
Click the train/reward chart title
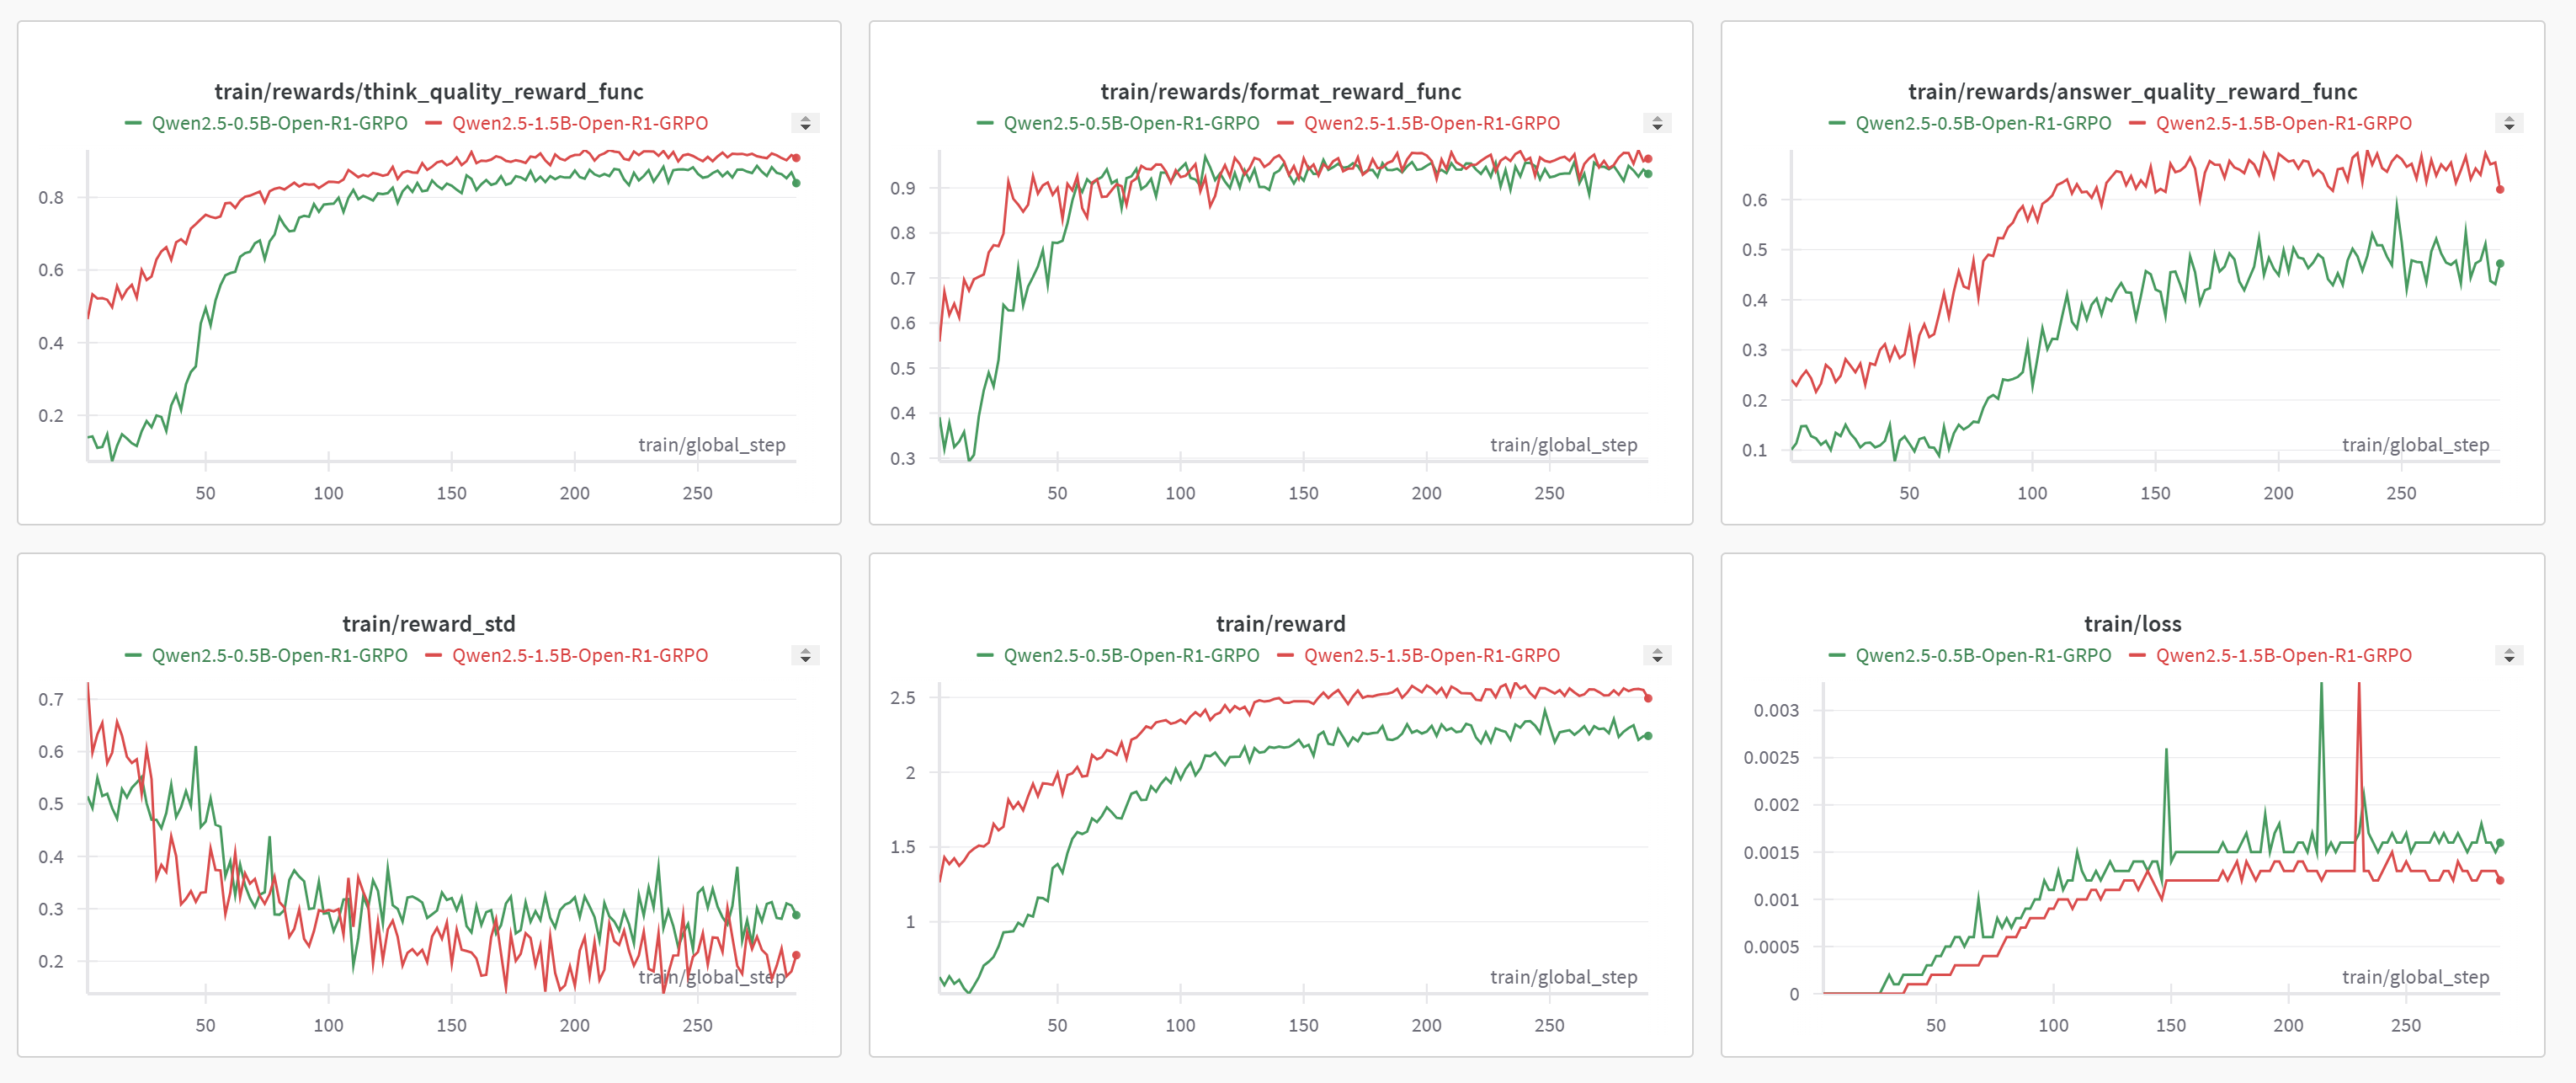(1281, 624)
